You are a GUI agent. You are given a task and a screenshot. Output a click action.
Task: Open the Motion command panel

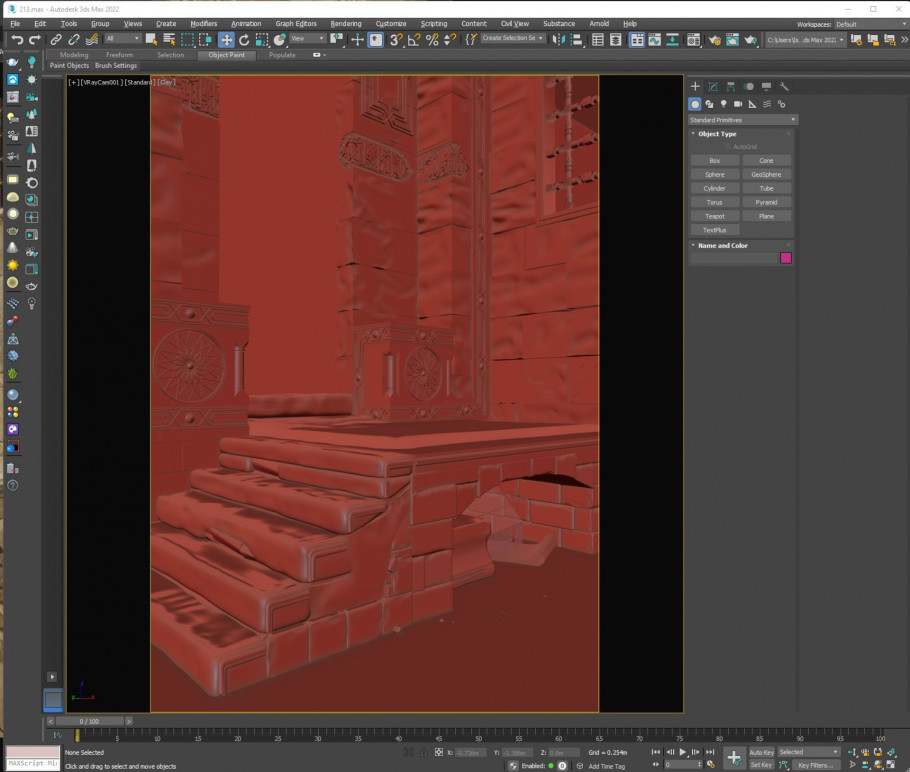tap(749, 86)
